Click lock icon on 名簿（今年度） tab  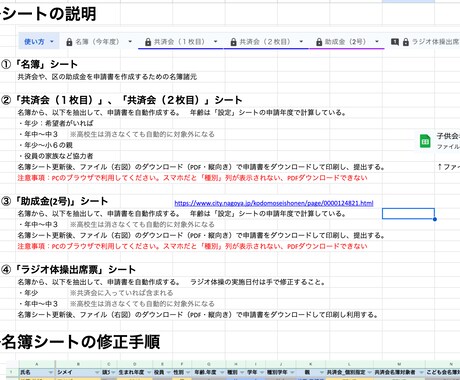click(69, 42)
